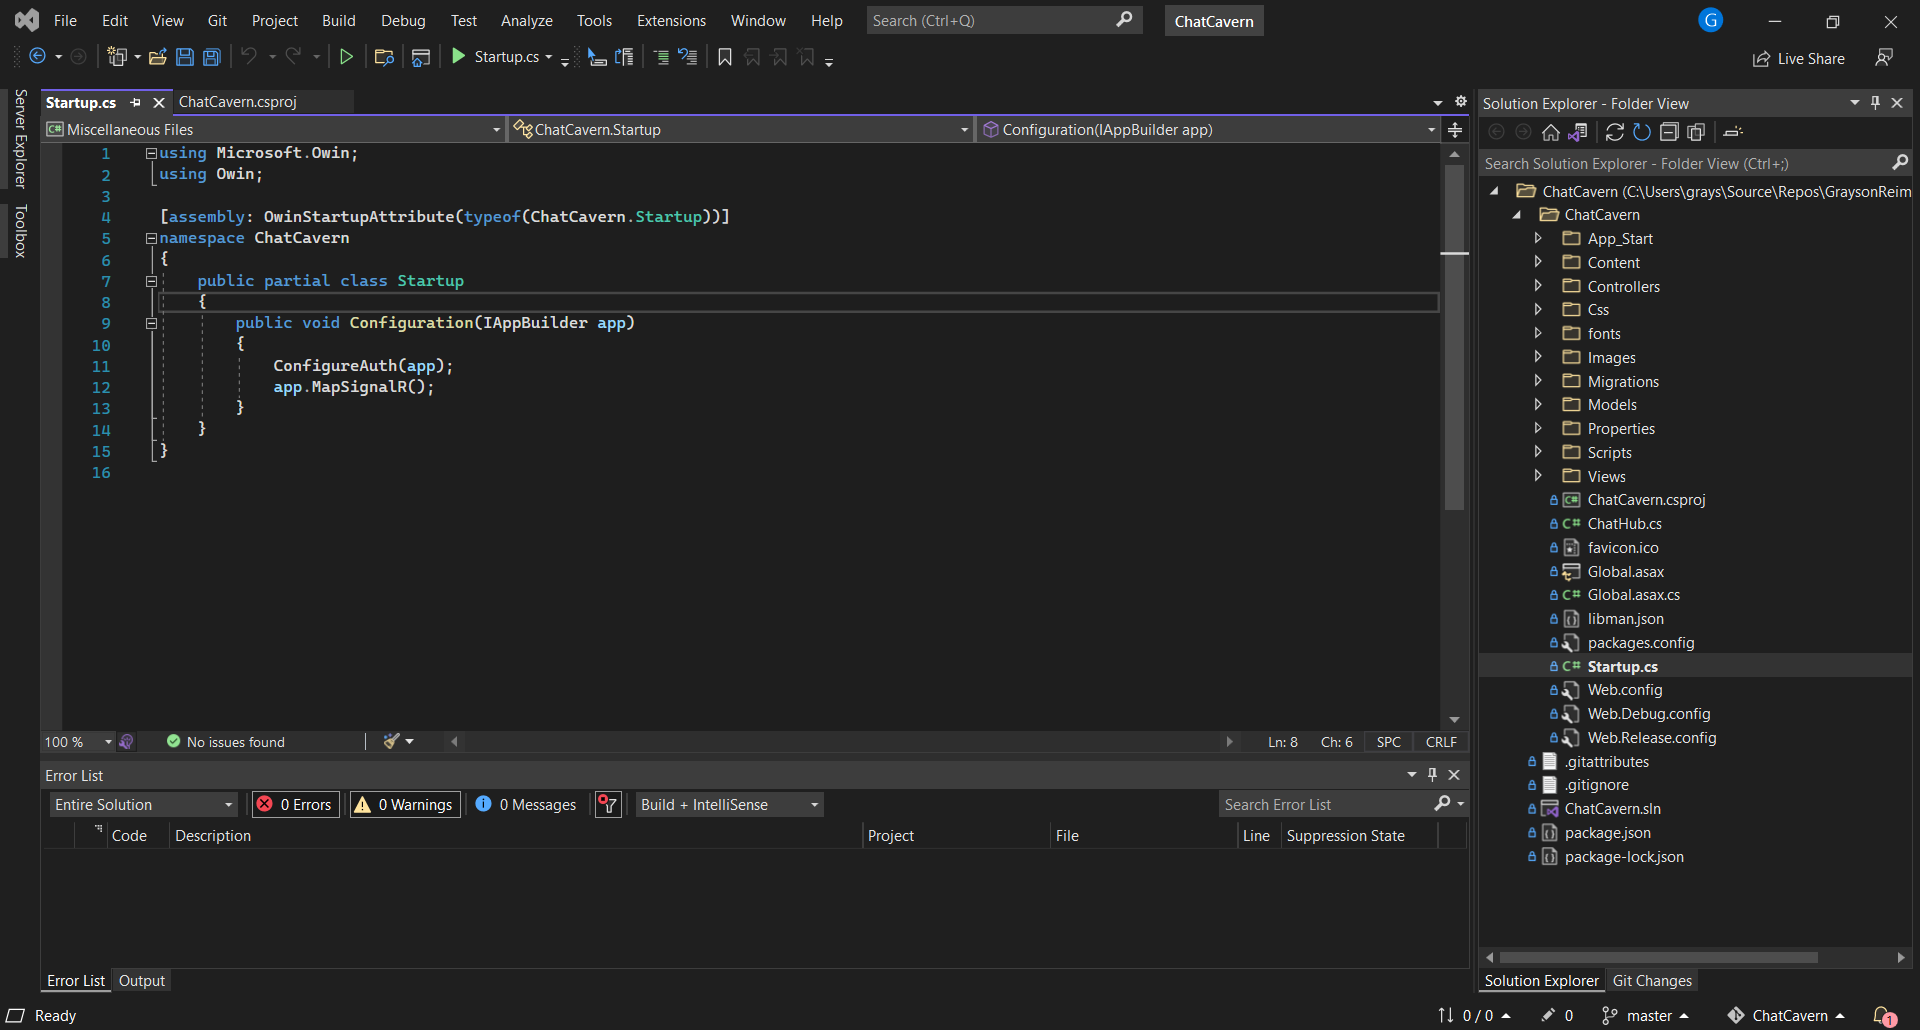Open the Git menu

[217, 20]
